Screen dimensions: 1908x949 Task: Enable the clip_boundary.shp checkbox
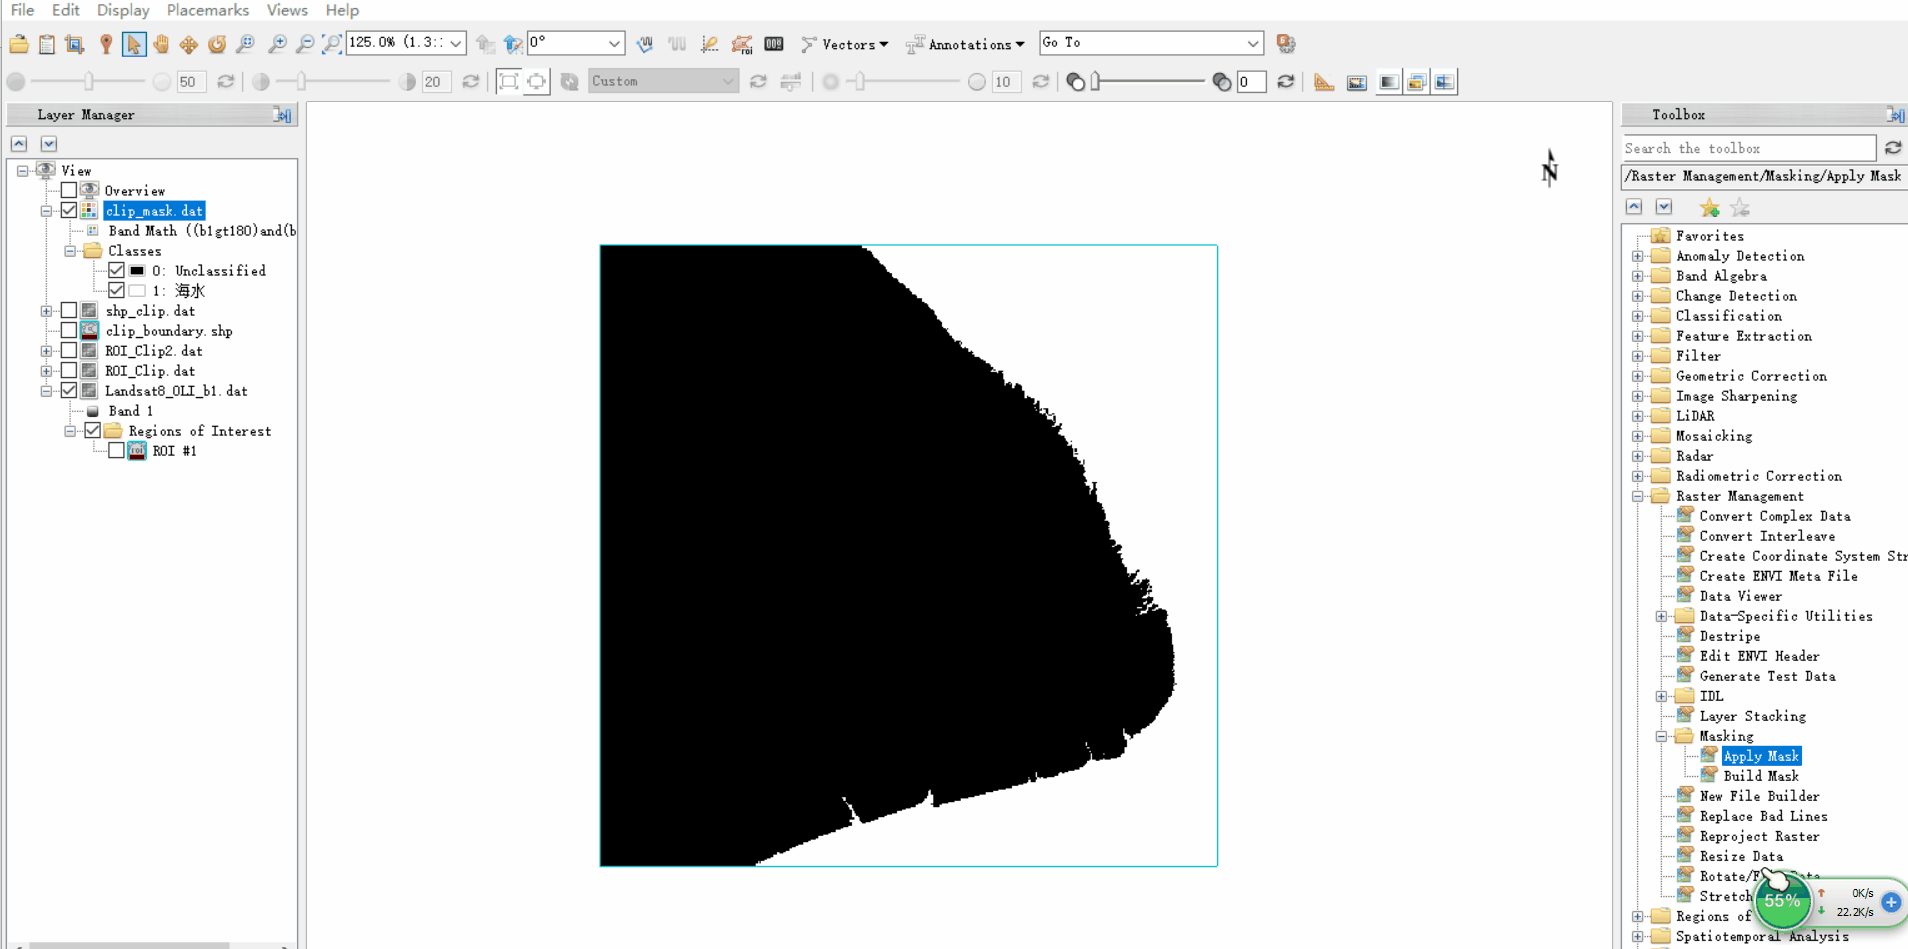(69, 330)
